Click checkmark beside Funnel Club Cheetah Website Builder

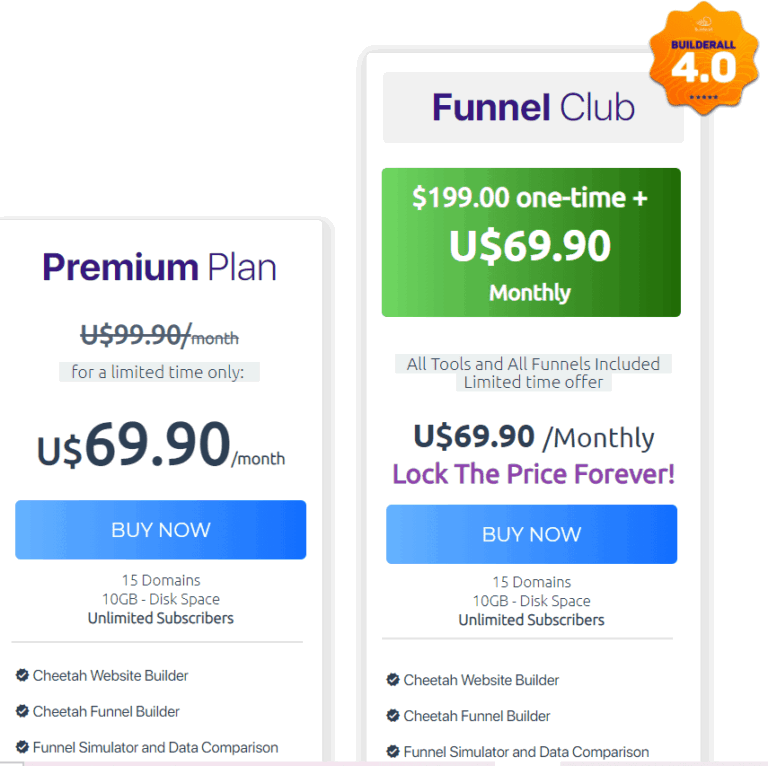tap(393, 679)
